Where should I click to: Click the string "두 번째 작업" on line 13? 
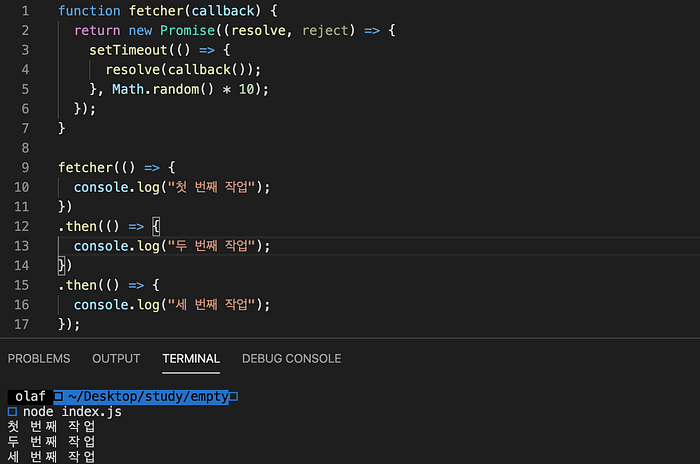(211, 246)
